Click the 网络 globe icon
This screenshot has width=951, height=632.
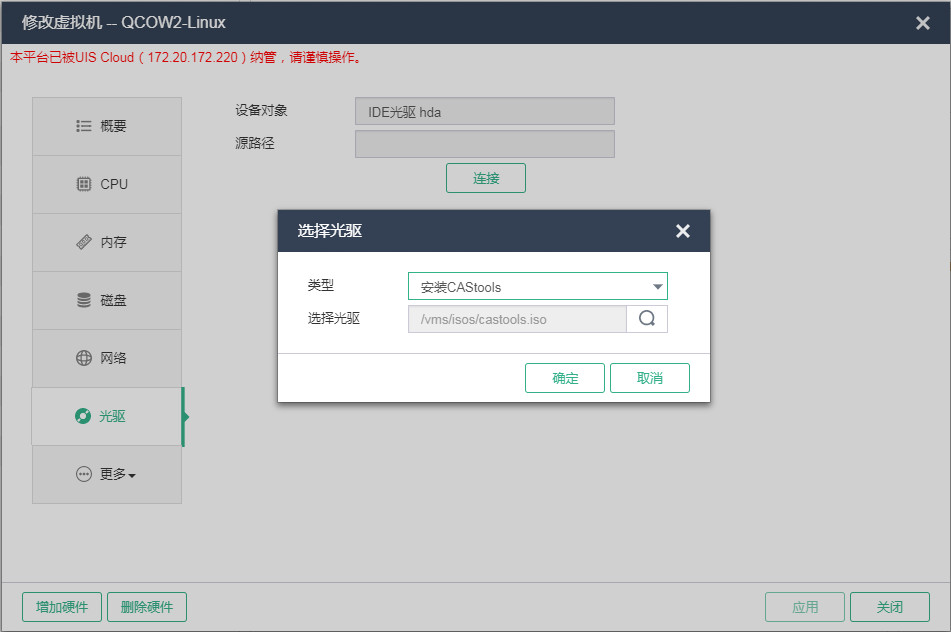click(84, 358)
